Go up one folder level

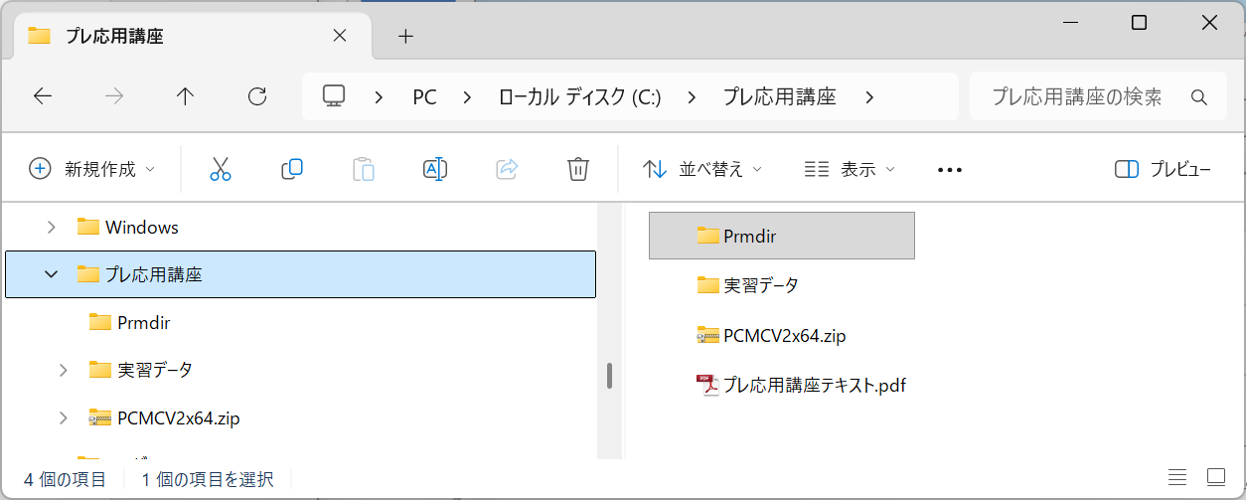(x=185, y=96)
